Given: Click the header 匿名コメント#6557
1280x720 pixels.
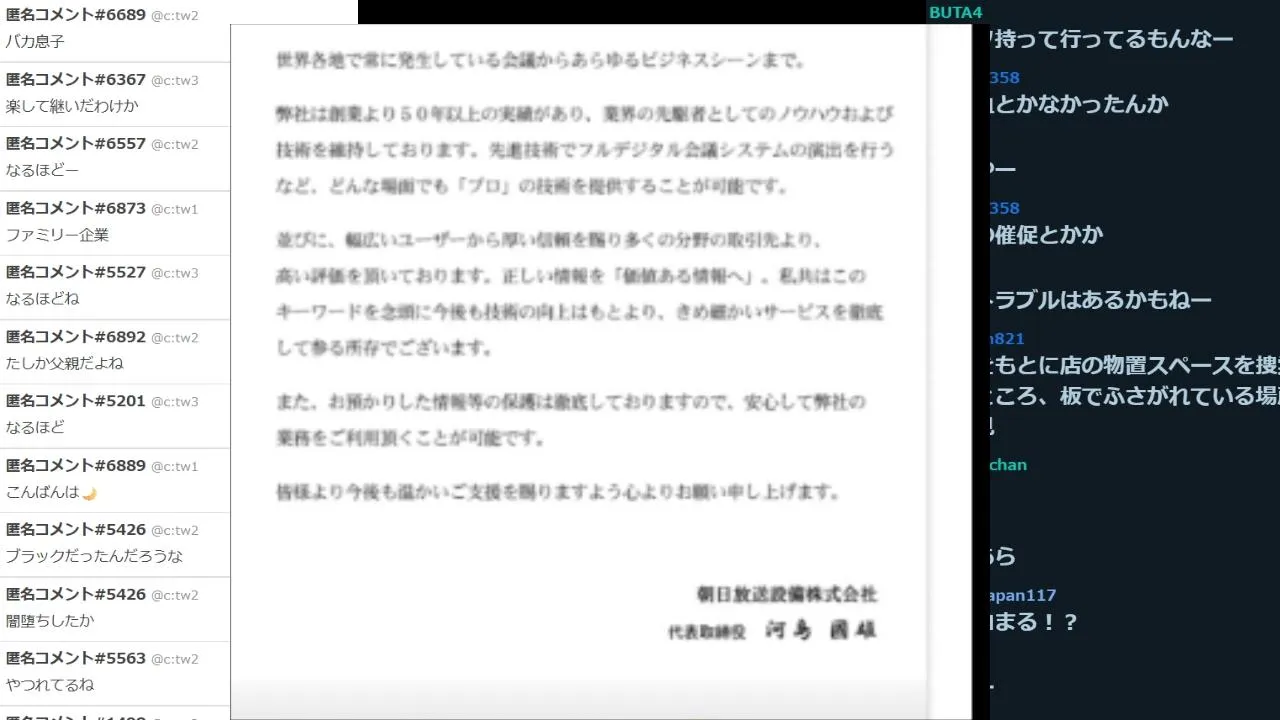Looking at the screenshot, I should pyautogui.click(x=76, y=144).
